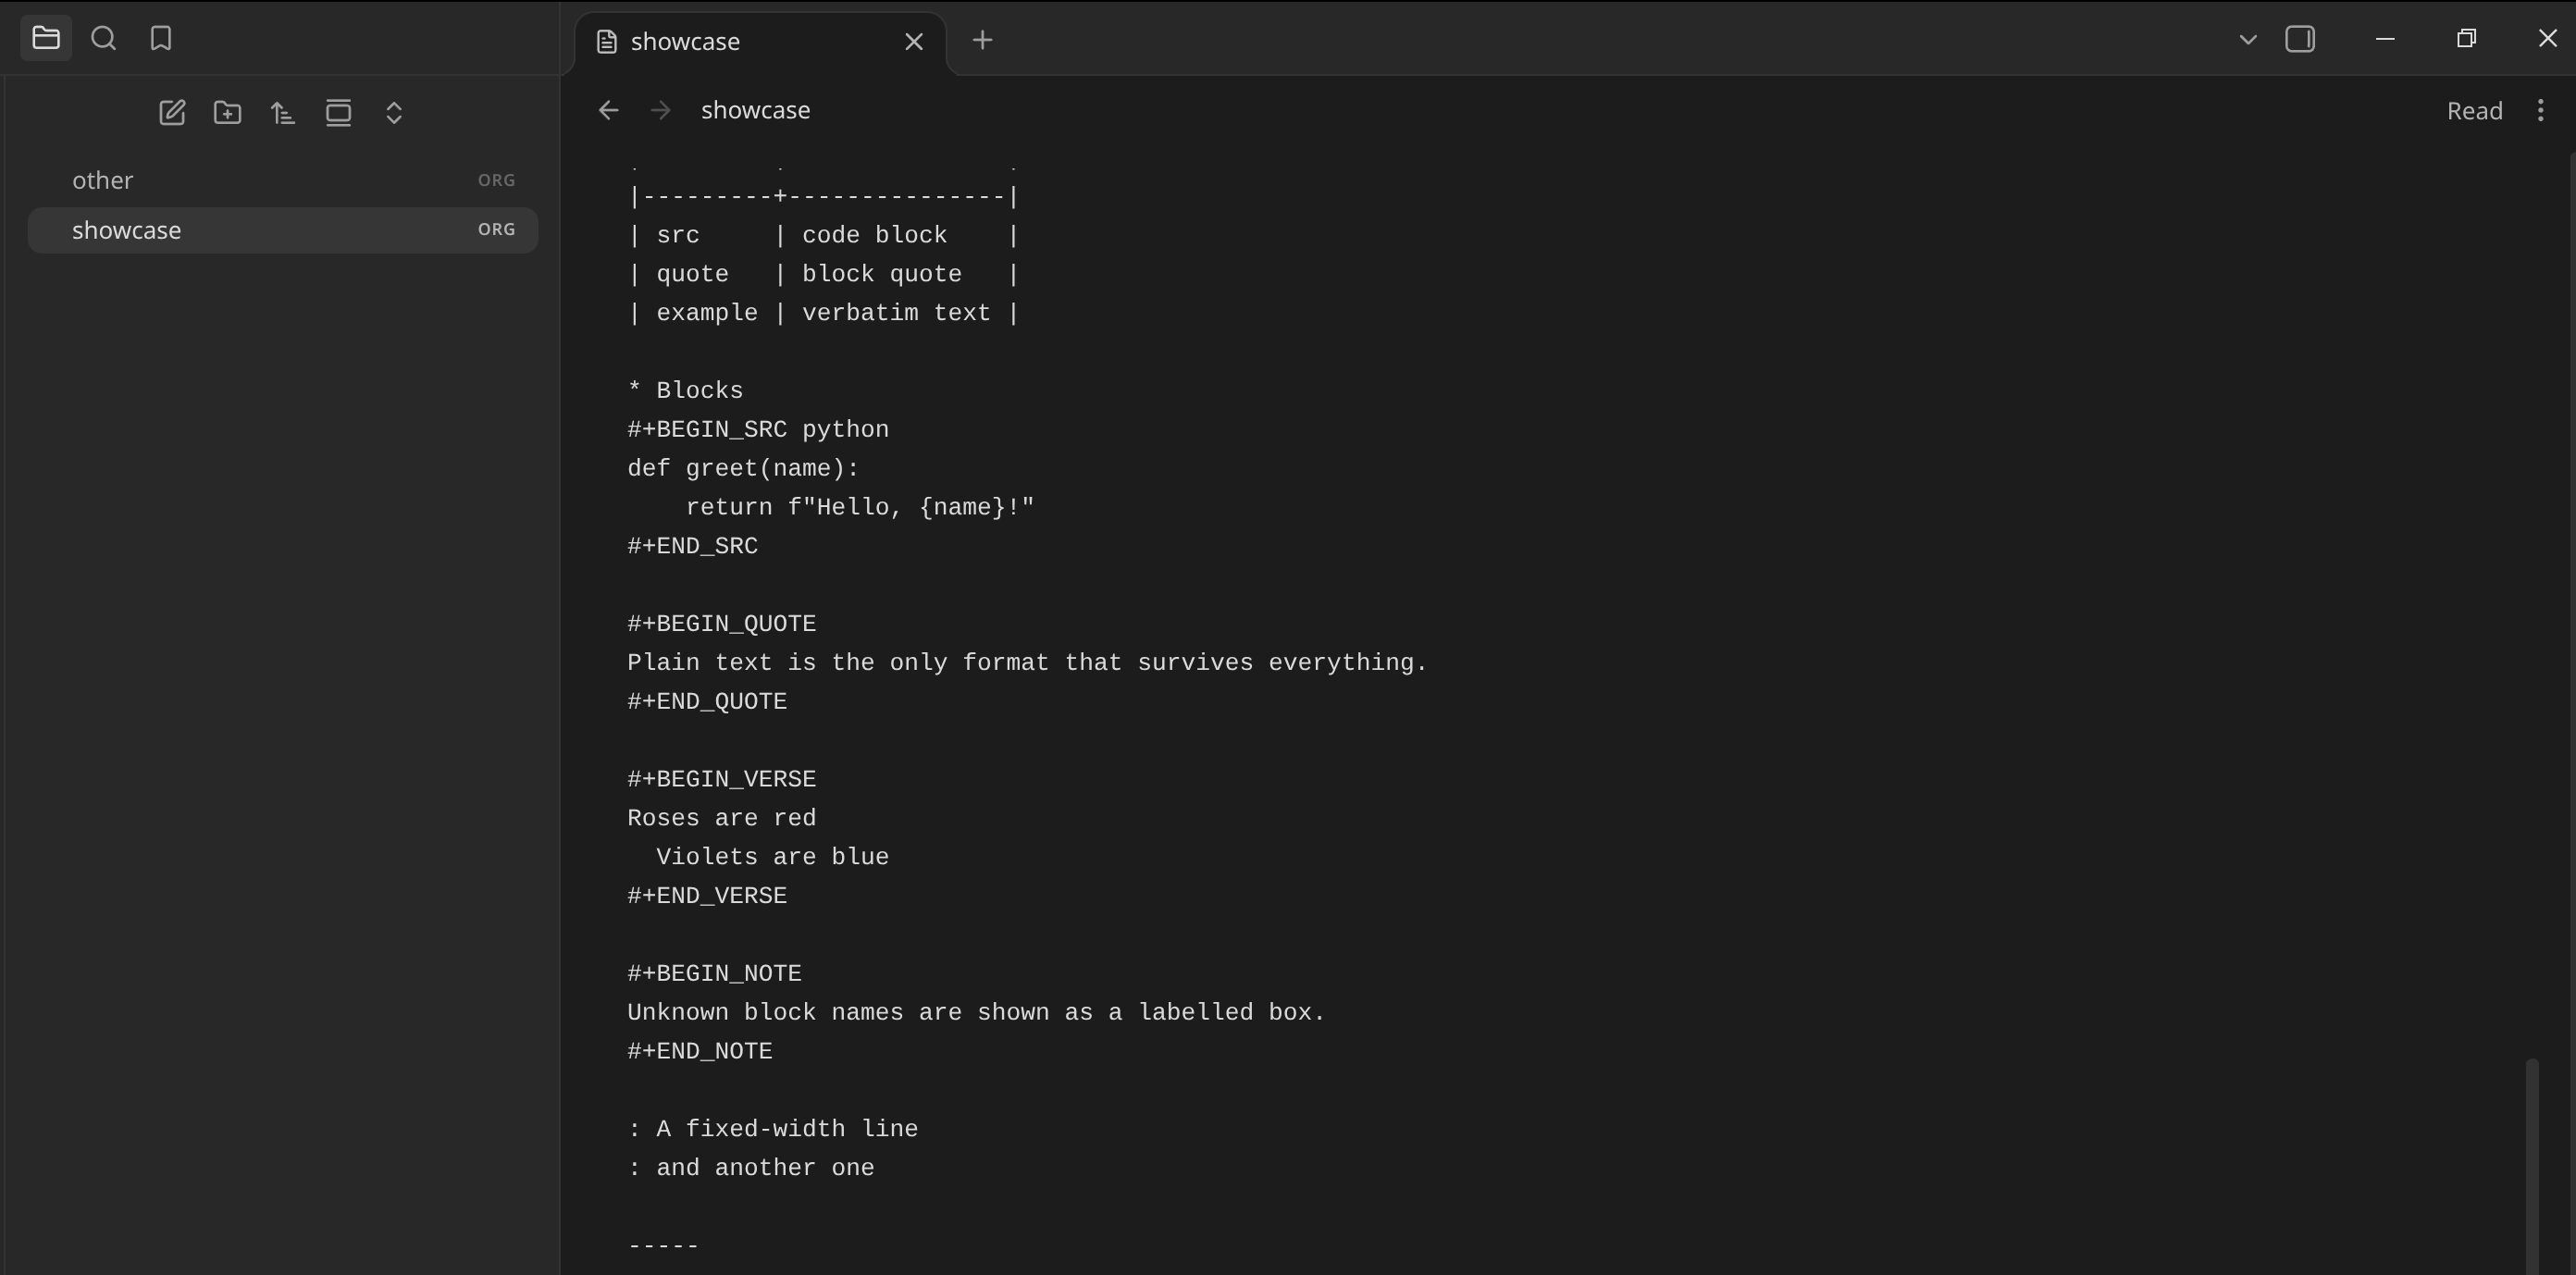Click the '| src | code block |' table row
The image size is (2576, 1275).
click(823, 236)
